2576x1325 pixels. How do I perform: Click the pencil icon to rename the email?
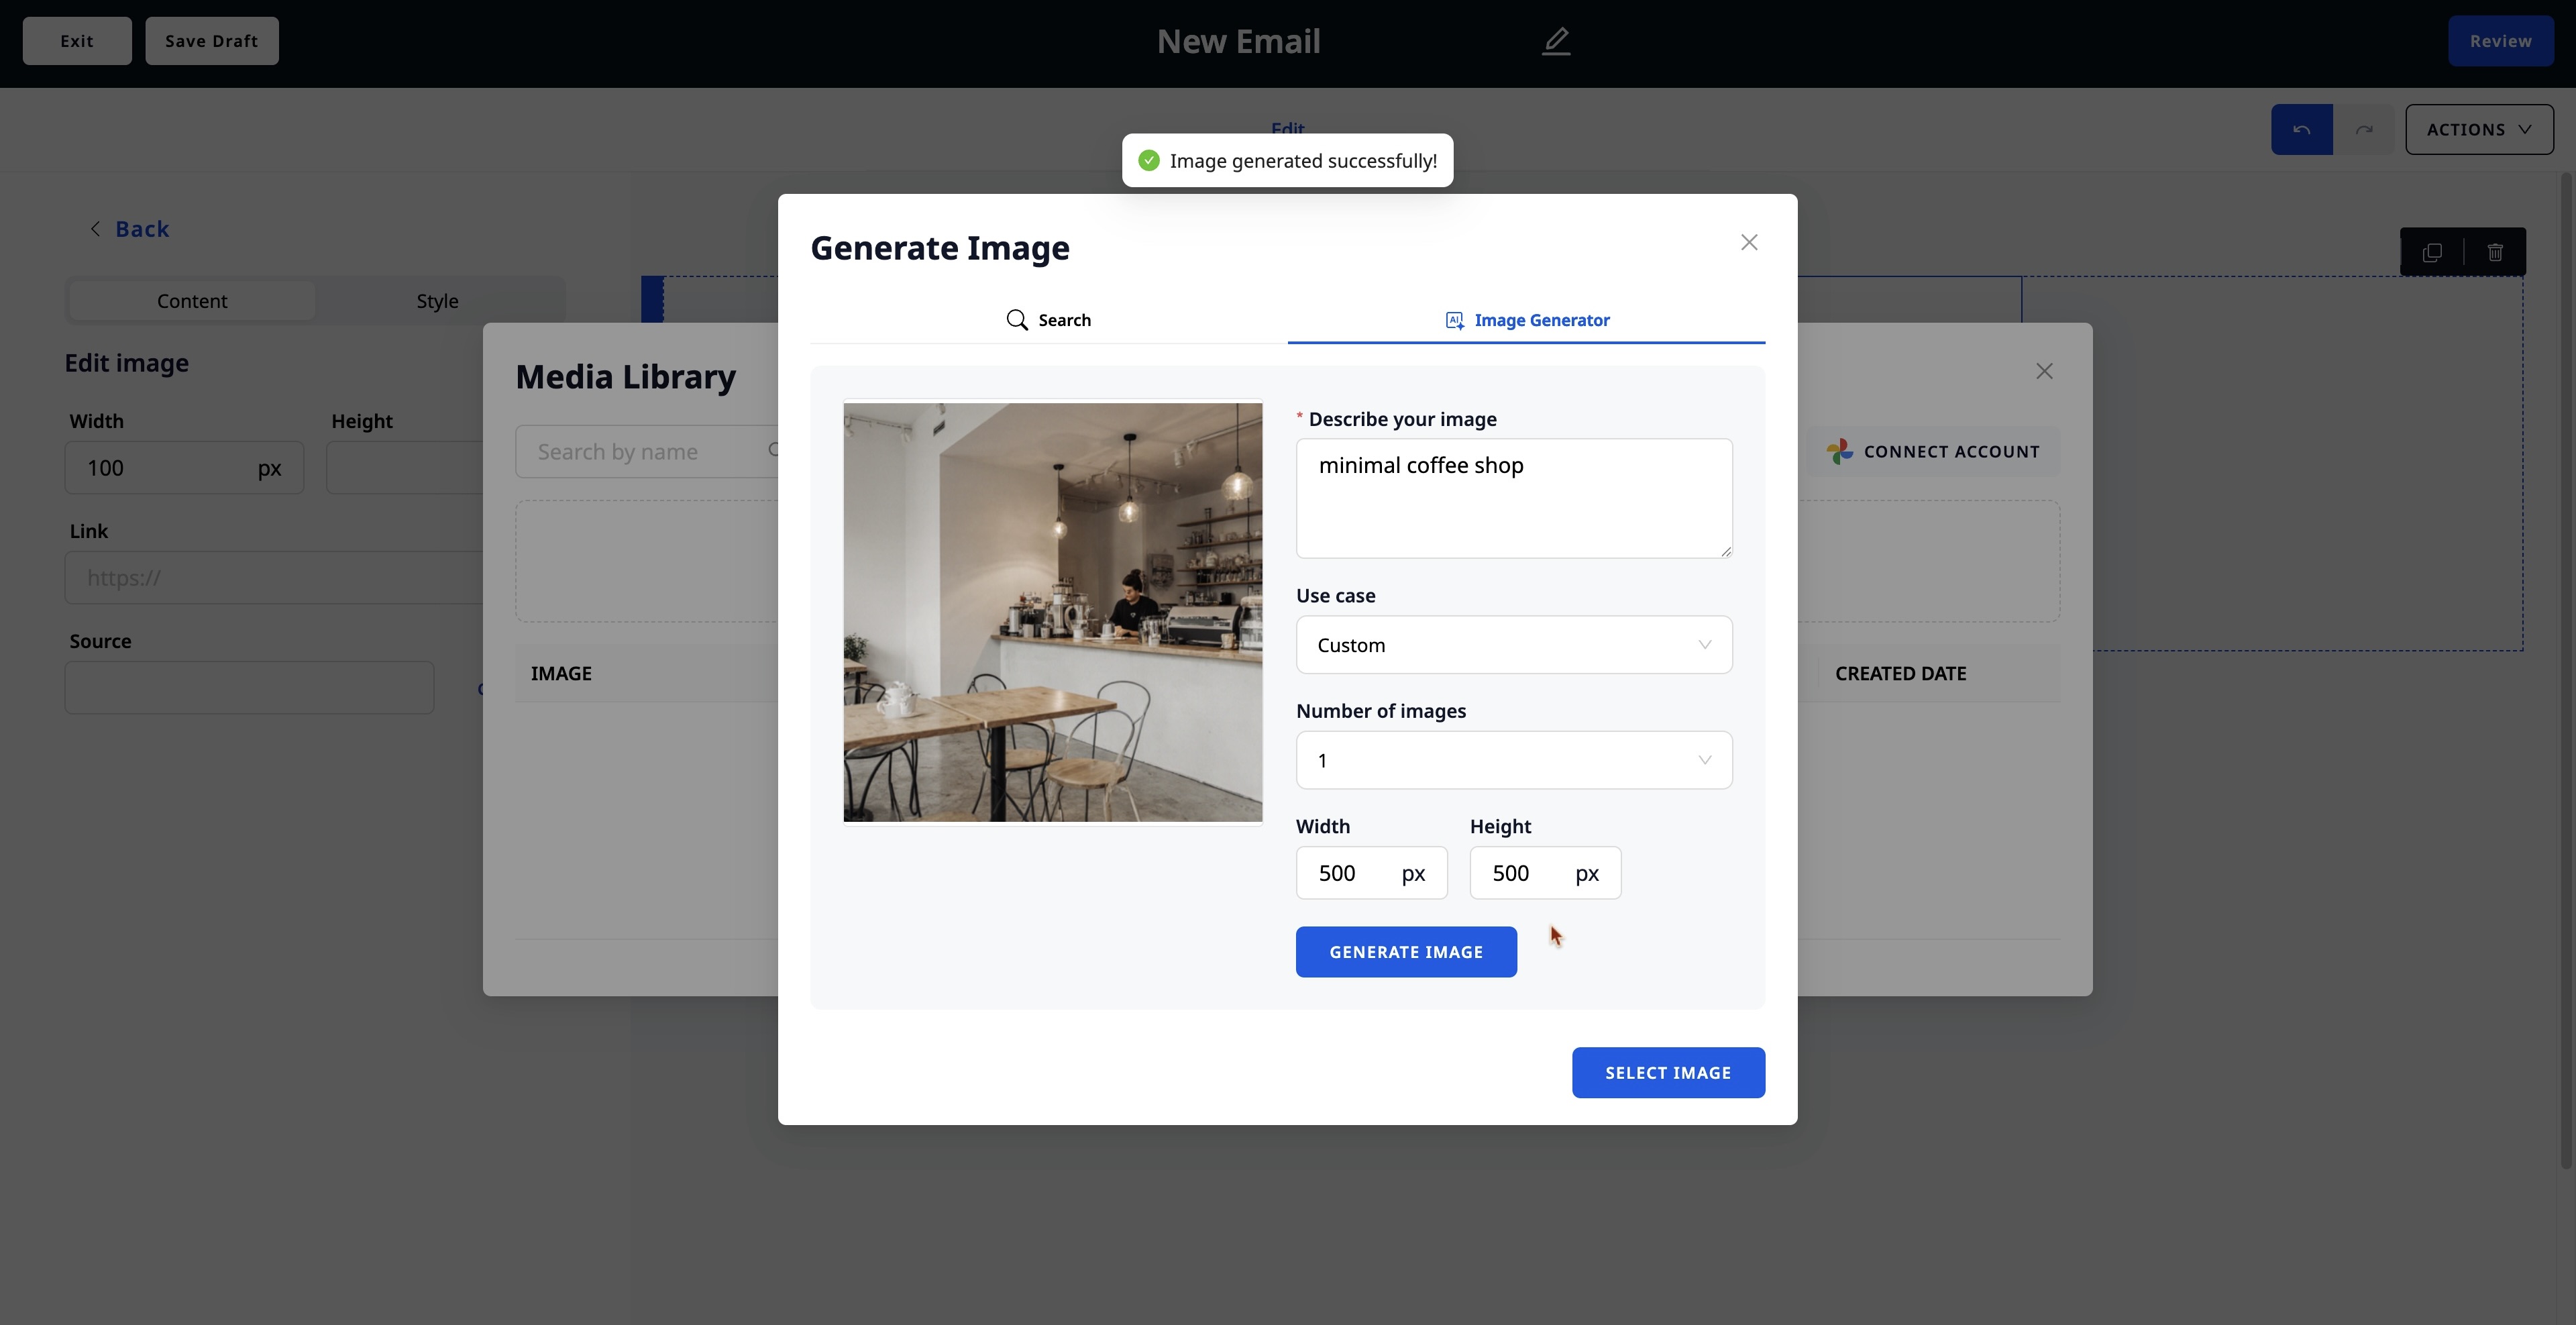click(1555, 41)
